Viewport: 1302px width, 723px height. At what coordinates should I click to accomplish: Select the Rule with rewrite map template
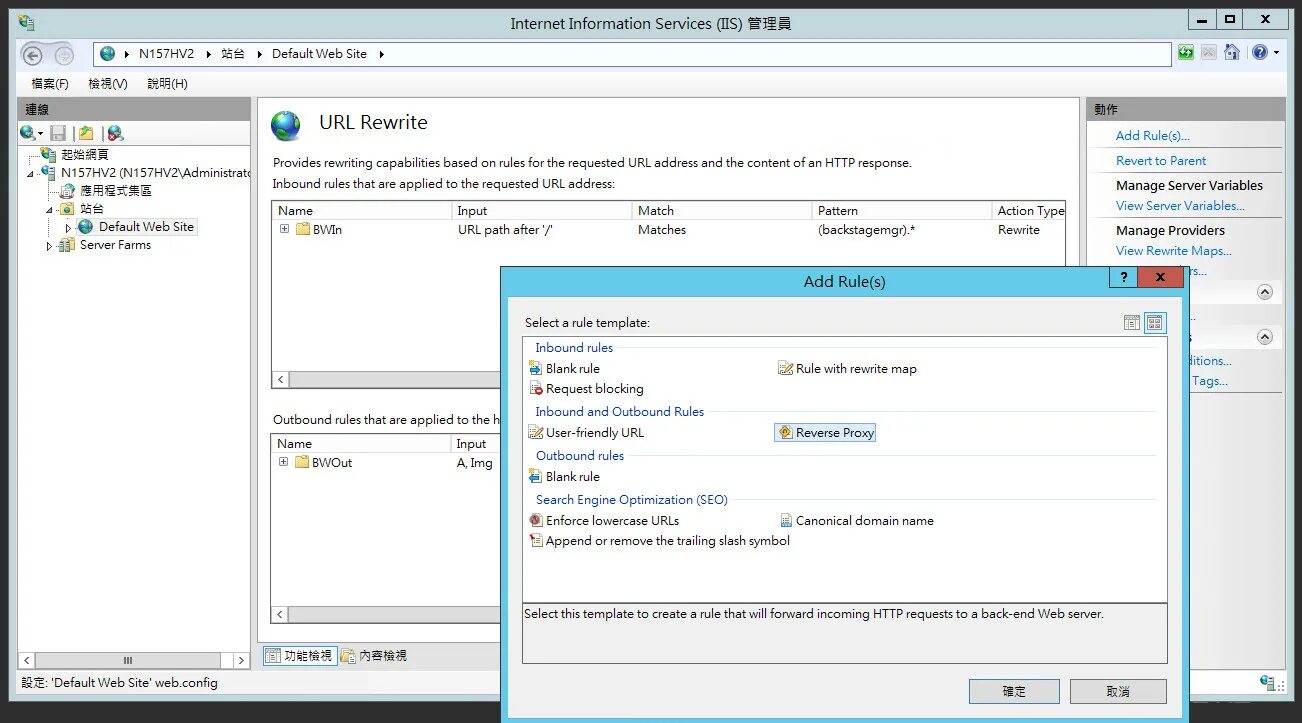pyautogui.click(x=847, y=368)
